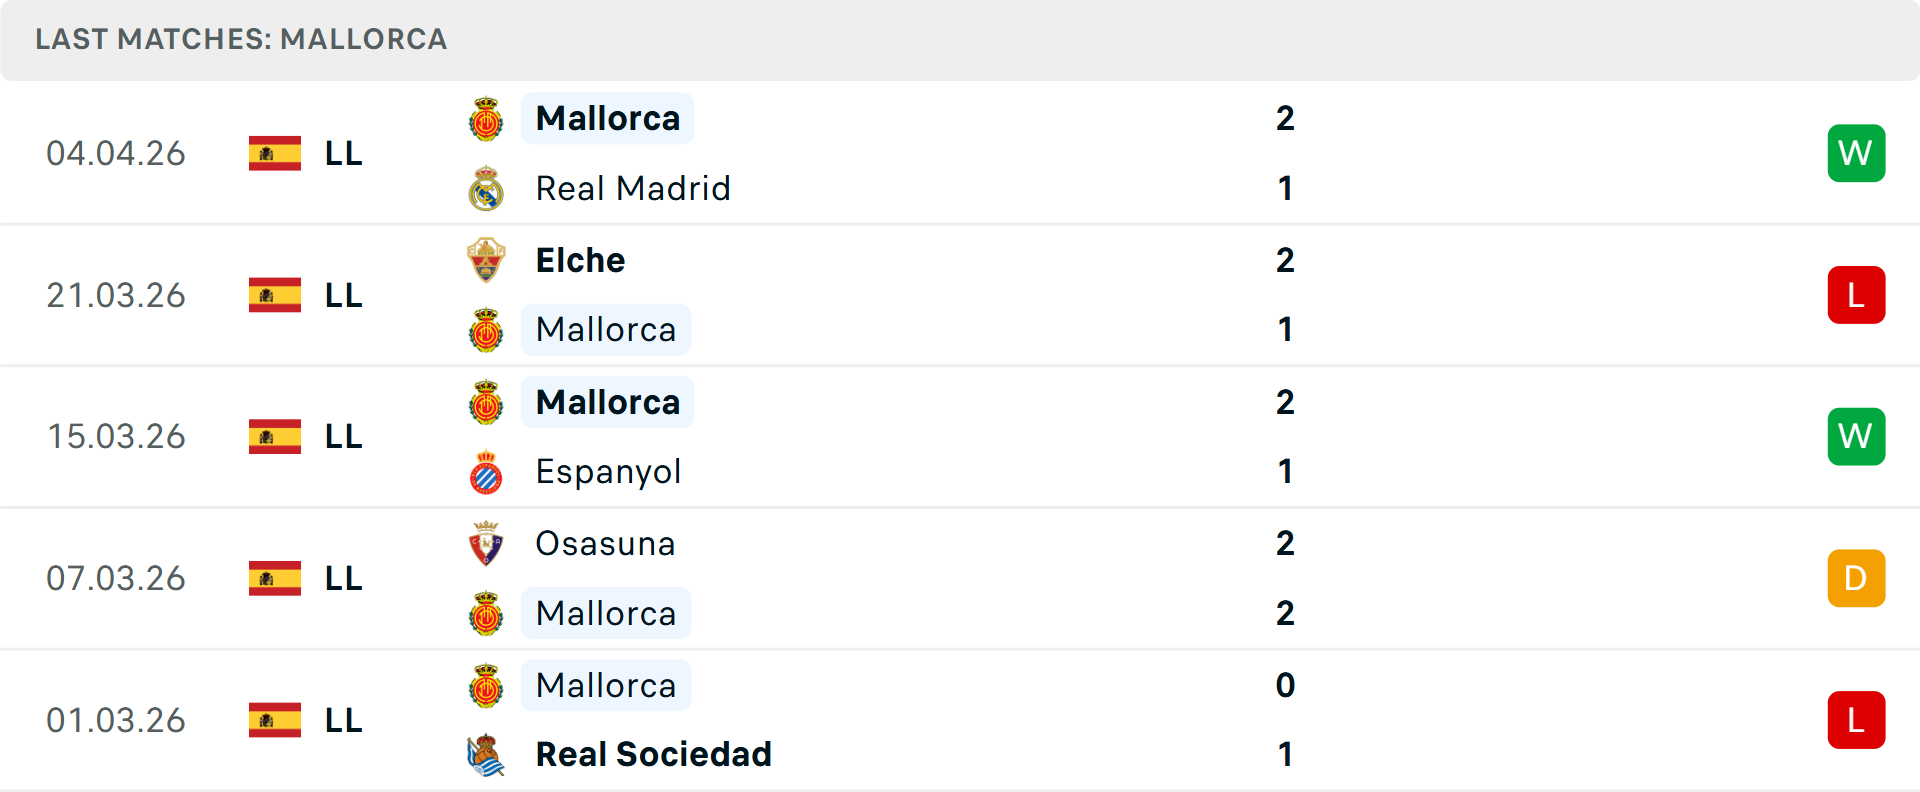Open the Elche team link

click(x=580, y=260)
